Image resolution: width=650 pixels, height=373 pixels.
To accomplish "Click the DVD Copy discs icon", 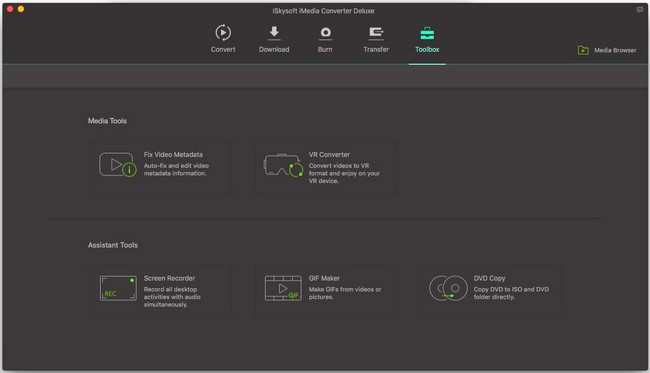I will tap(448, 288).
